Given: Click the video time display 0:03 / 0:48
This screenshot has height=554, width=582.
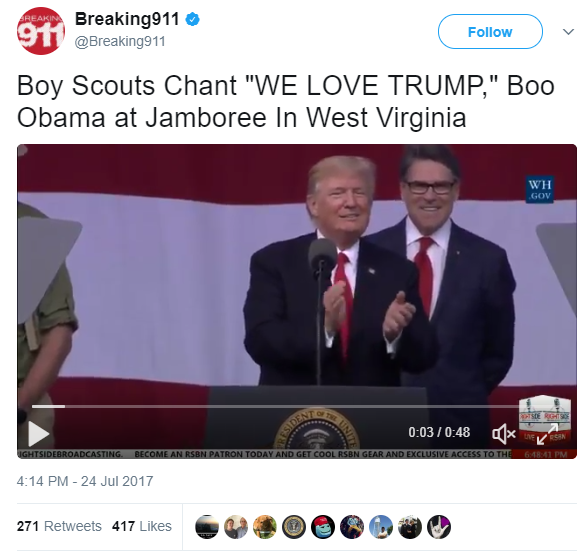Looking at the screenshot, I should pyautogui.click(x=439, y=432).
